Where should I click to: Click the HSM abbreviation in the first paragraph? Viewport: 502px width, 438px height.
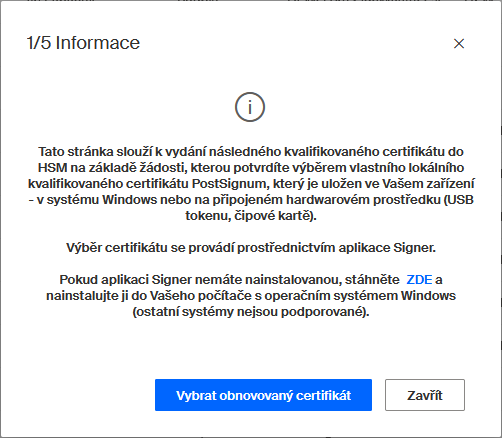tap(52, 168)
